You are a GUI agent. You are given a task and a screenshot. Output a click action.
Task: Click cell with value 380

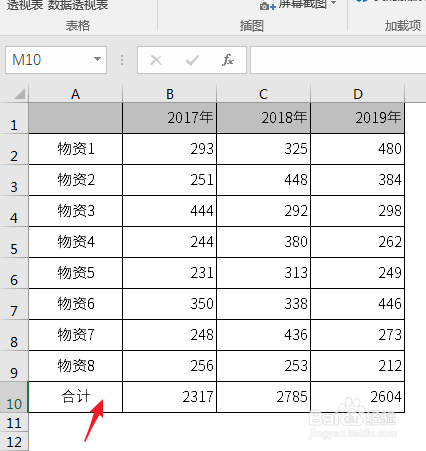pyautogui.click(x=264, y=242)
